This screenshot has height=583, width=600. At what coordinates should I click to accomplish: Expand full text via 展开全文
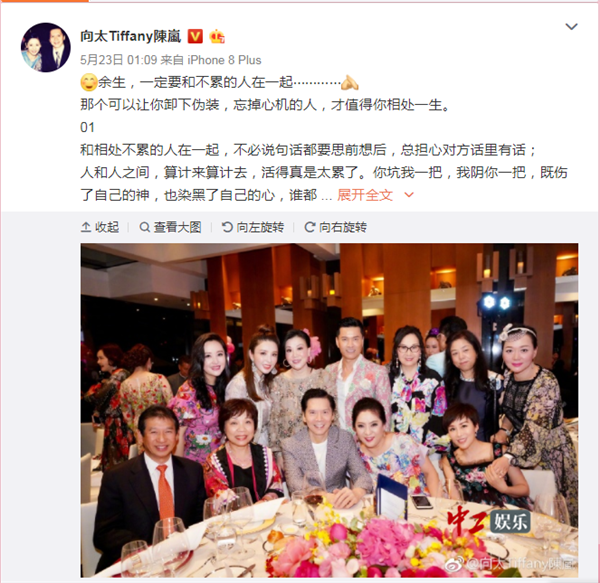point(365,195)
